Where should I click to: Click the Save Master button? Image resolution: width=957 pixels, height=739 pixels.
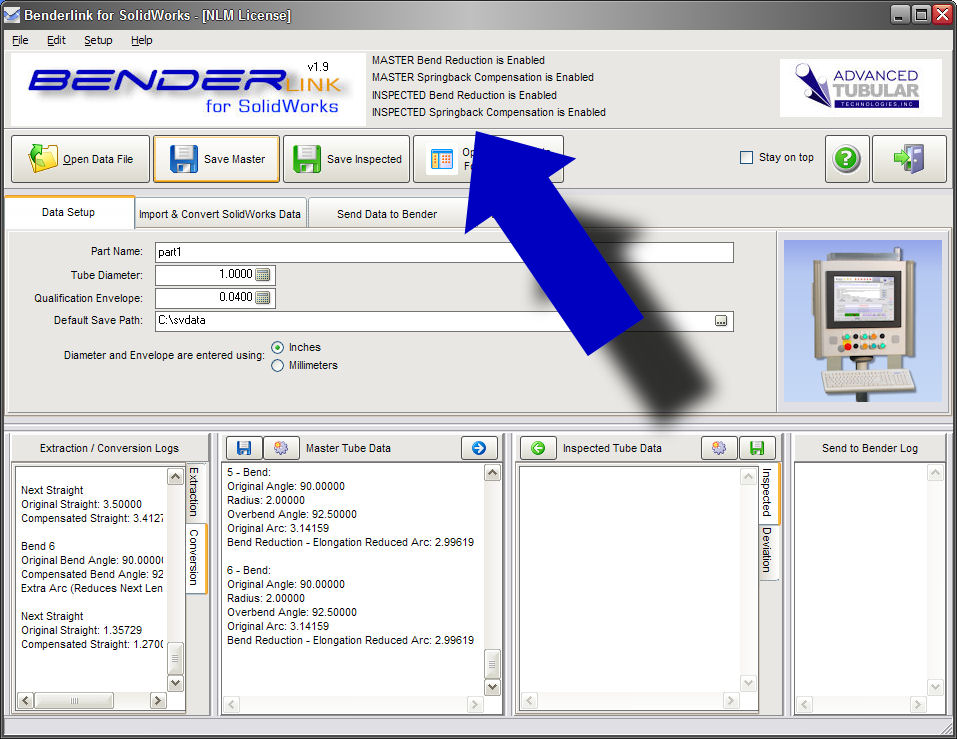coord(216,159)
